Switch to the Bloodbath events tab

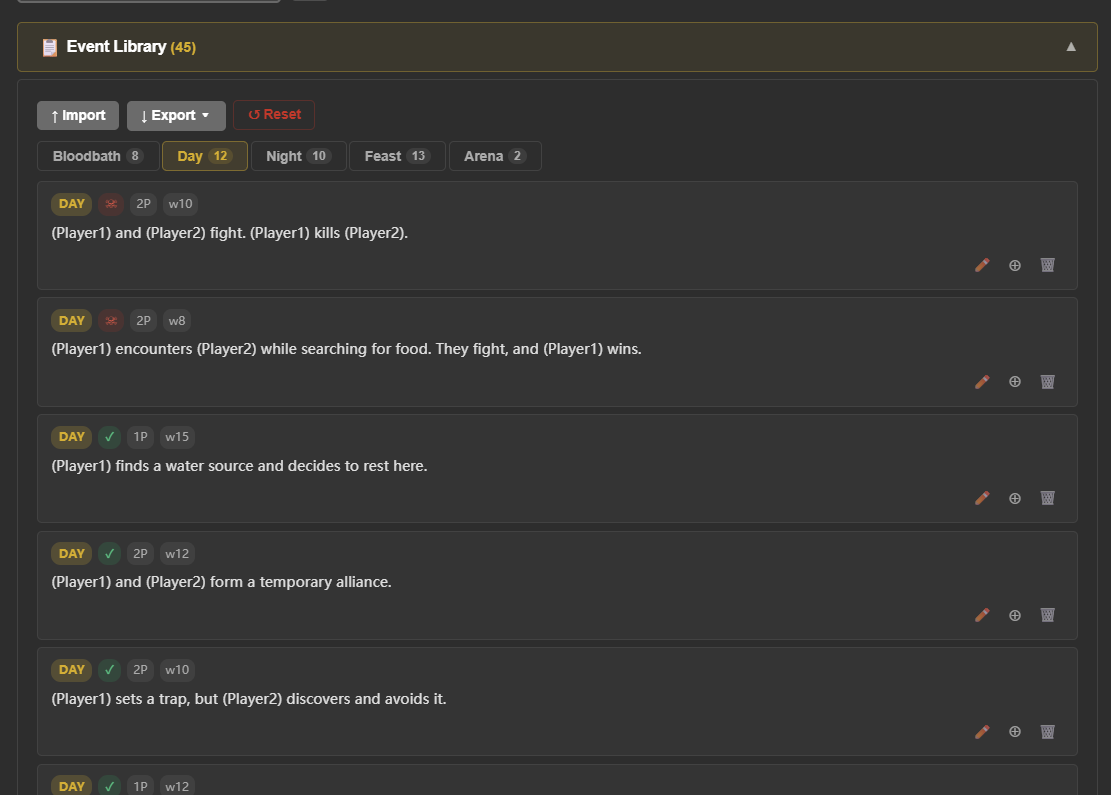98,156
